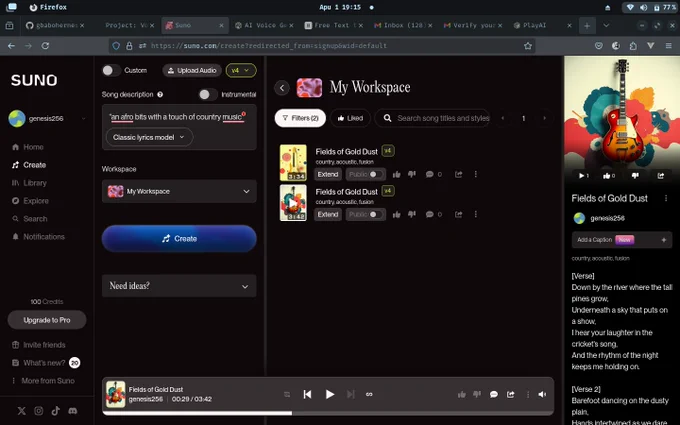Click Search song titles and styles field
The image size is (680, 425).
432,118
